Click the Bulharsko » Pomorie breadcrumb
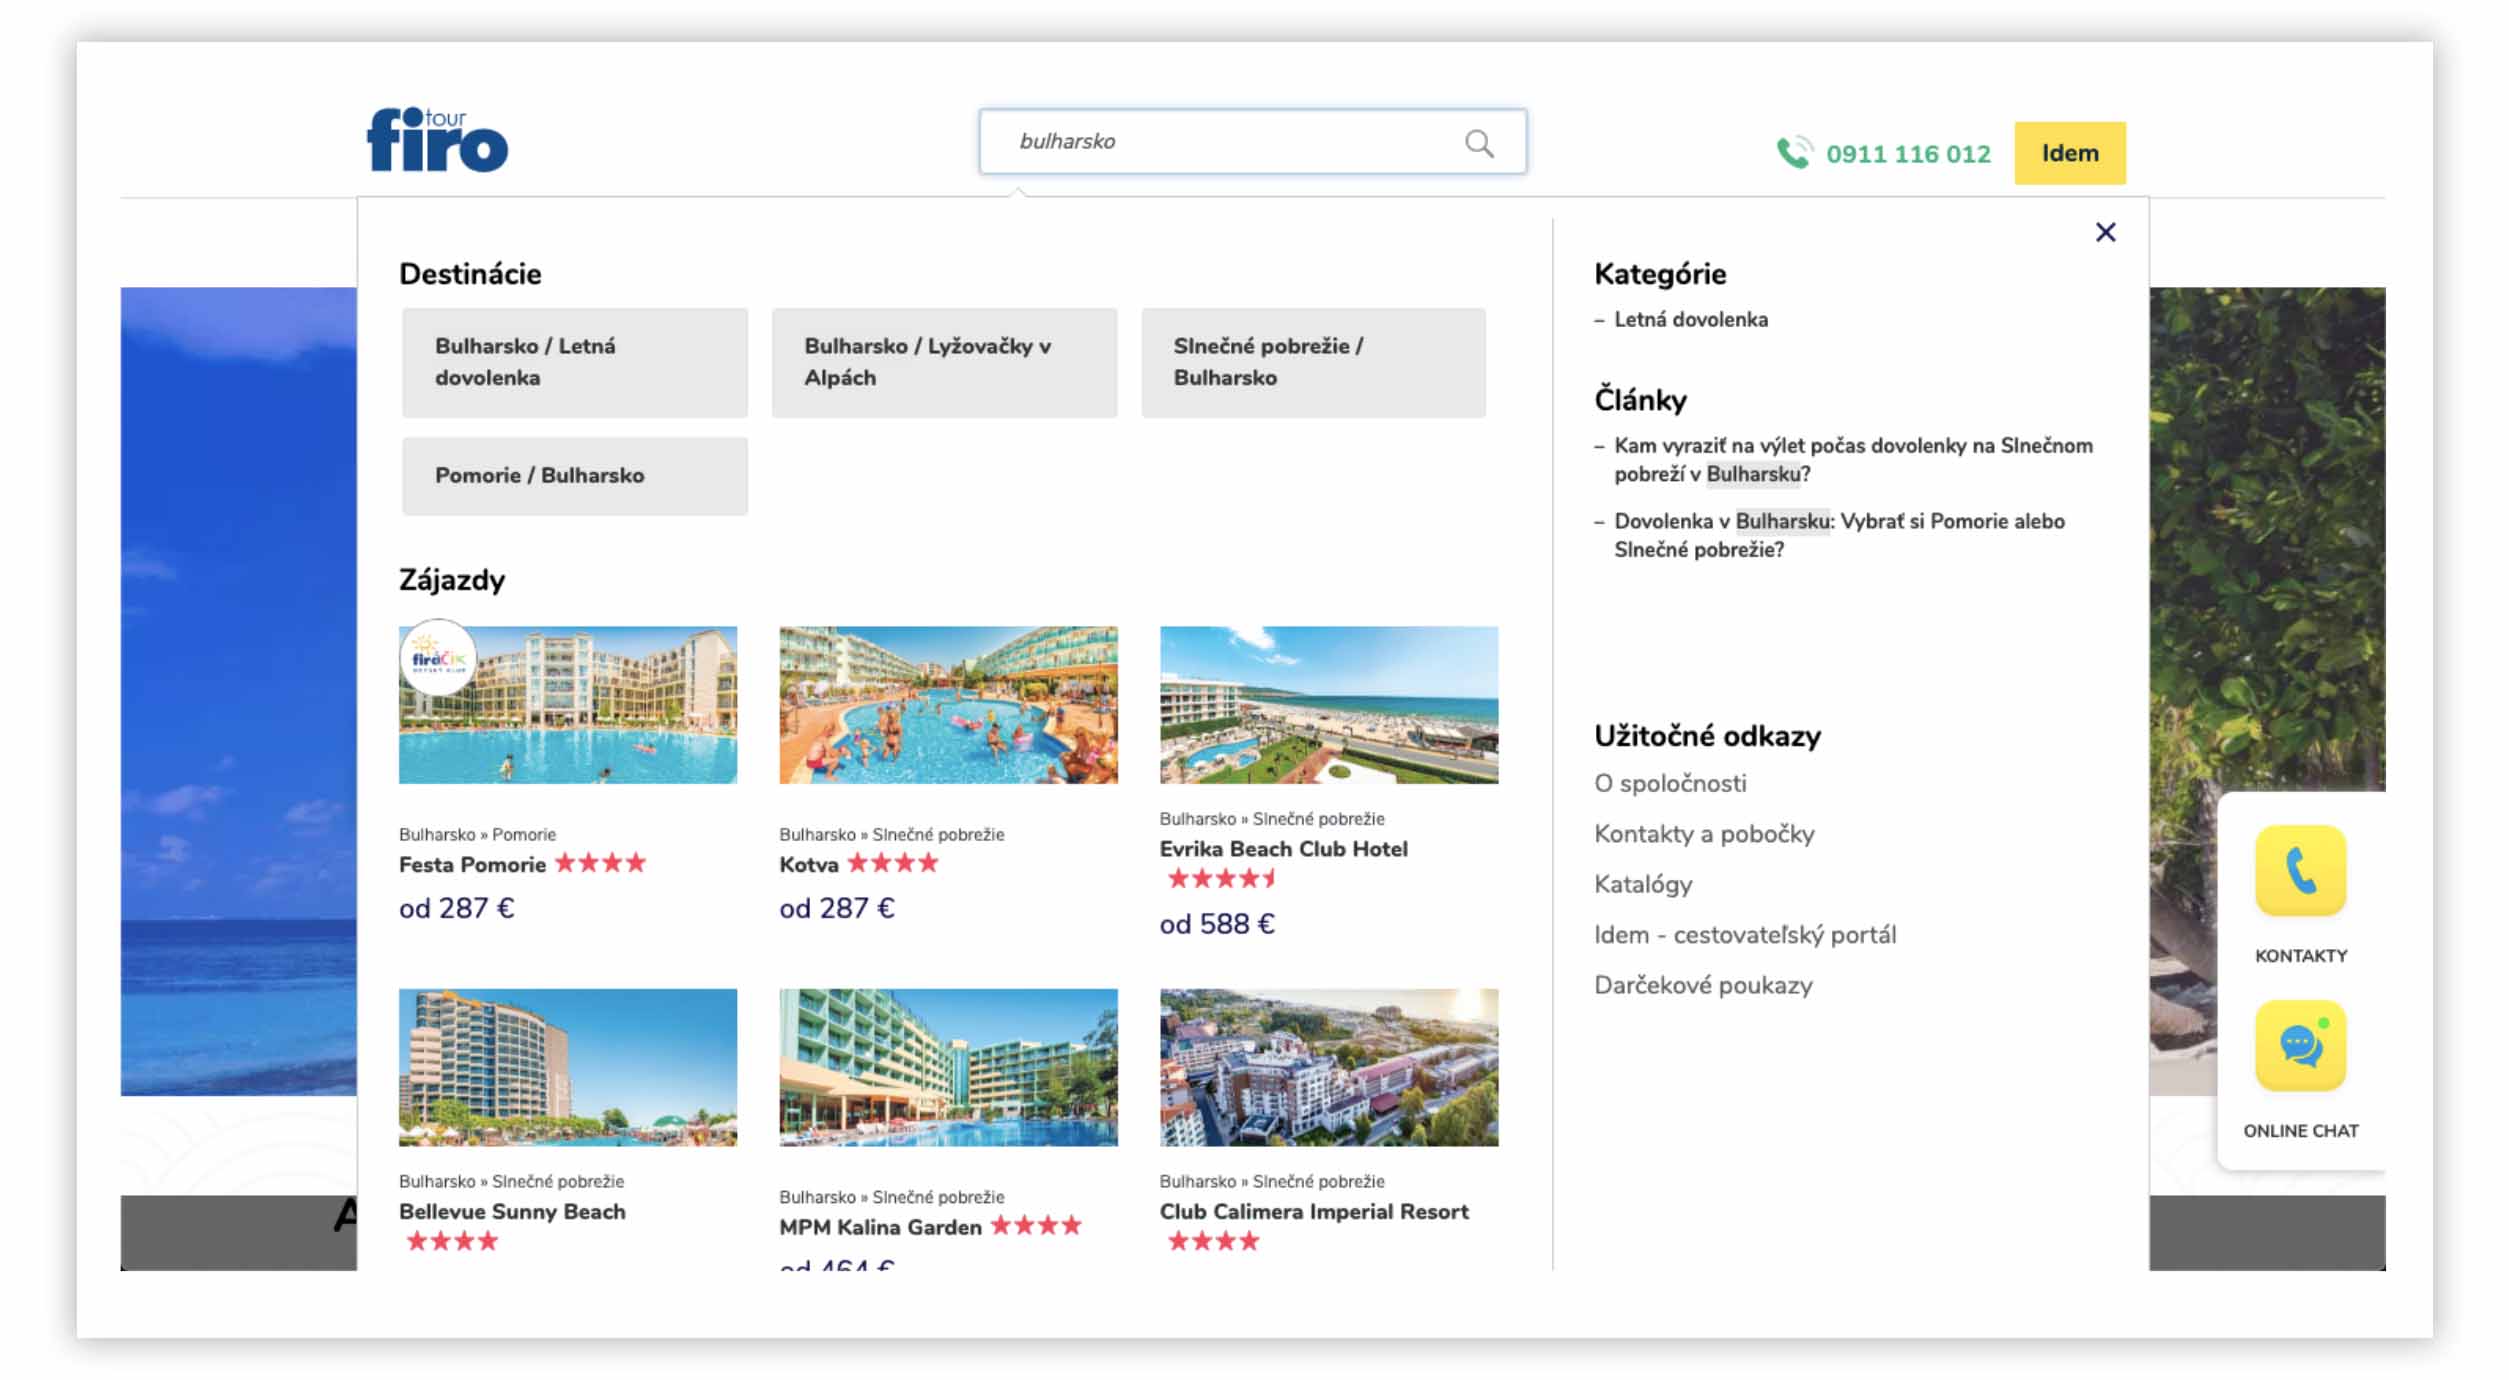The image size is (2509, 1380). point(477,834)
